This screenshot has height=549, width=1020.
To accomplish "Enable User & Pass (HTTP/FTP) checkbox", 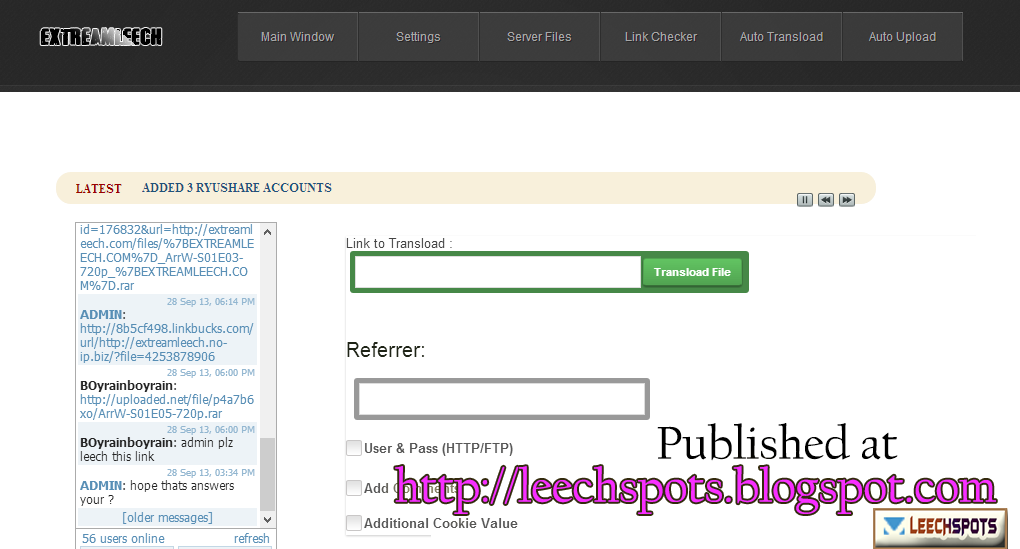I will click(354, 448).
